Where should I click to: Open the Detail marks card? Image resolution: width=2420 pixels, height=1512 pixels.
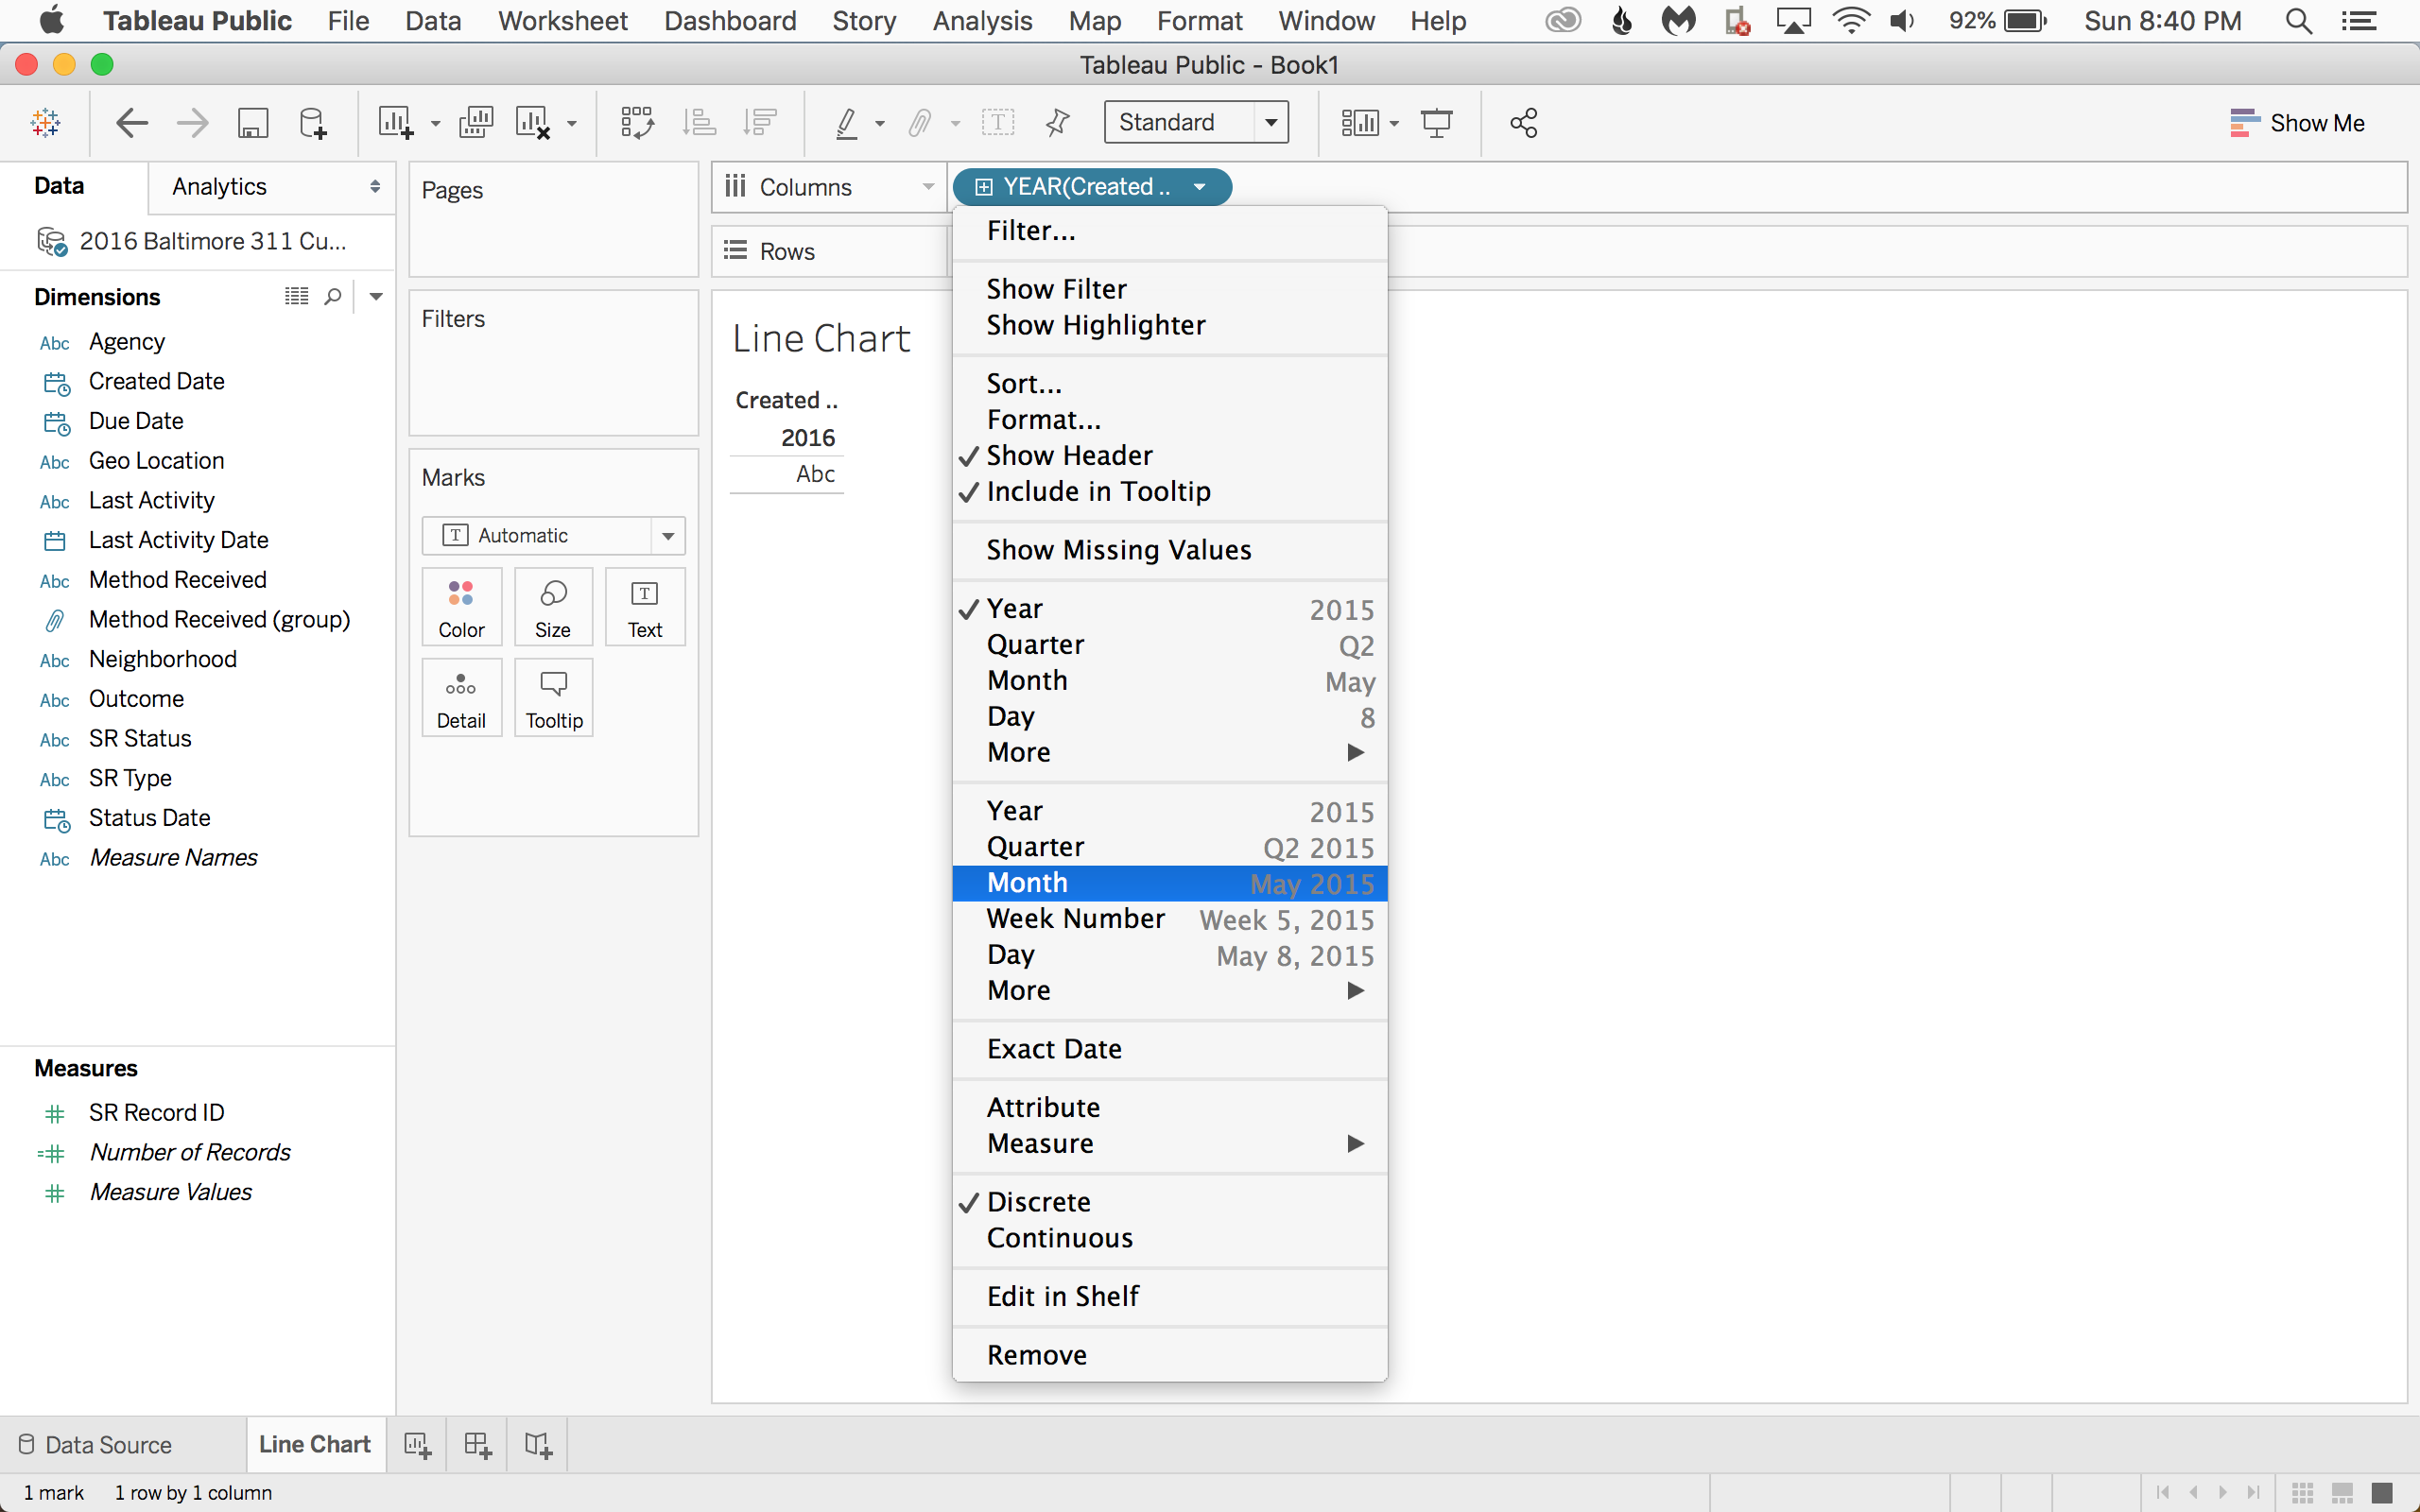click(x=461, y=698)
